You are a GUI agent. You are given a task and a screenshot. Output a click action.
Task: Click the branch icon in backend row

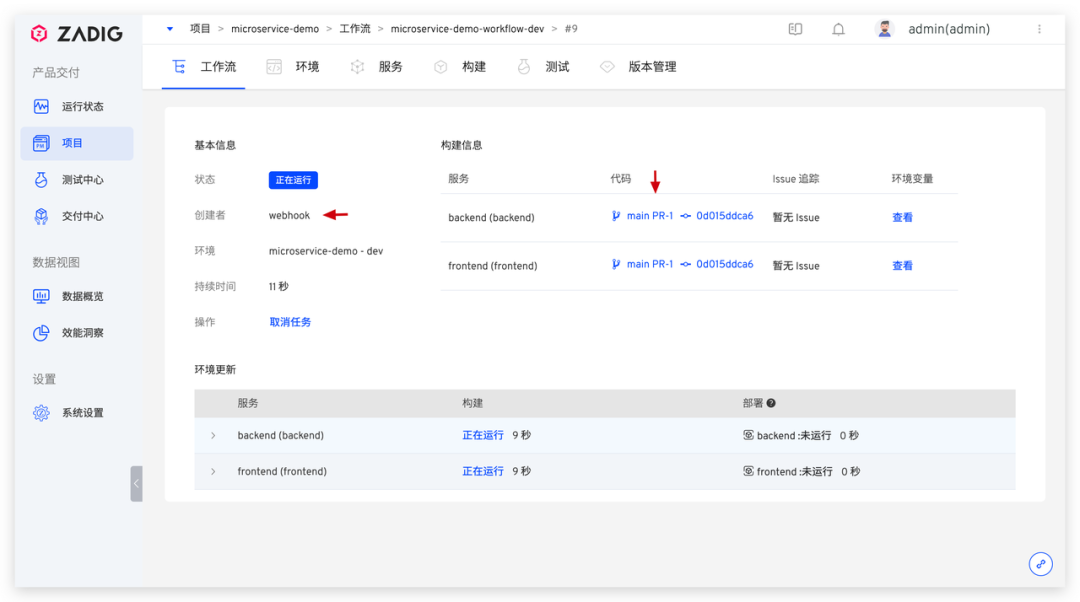616,216
